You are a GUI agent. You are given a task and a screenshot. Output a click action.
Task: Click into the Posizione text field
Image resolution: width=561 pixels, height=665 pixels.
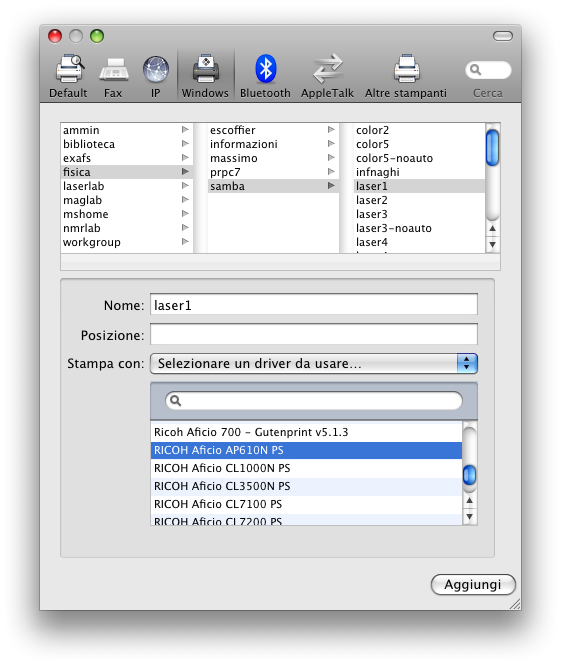pyautogui.click(x=314, y=334)
